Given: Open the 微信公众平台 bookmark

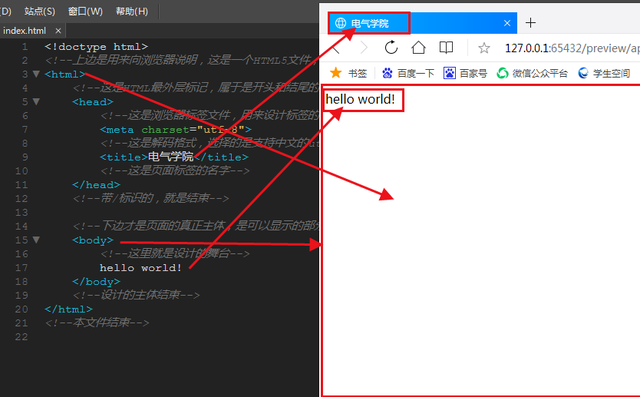Looking at the screenshot, I should click(x=532, y=73).
